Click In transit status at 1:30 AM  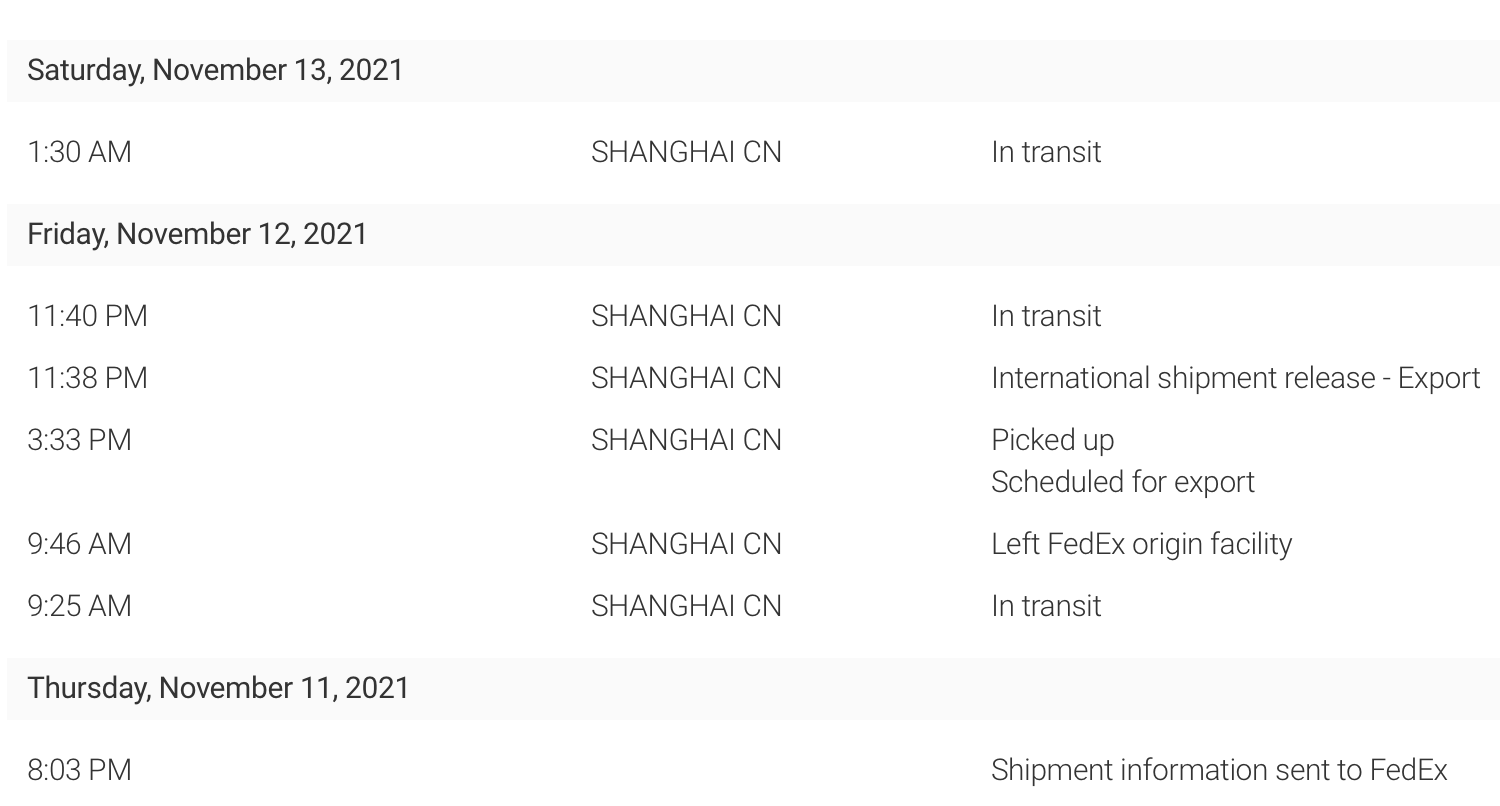point(1046,152)
